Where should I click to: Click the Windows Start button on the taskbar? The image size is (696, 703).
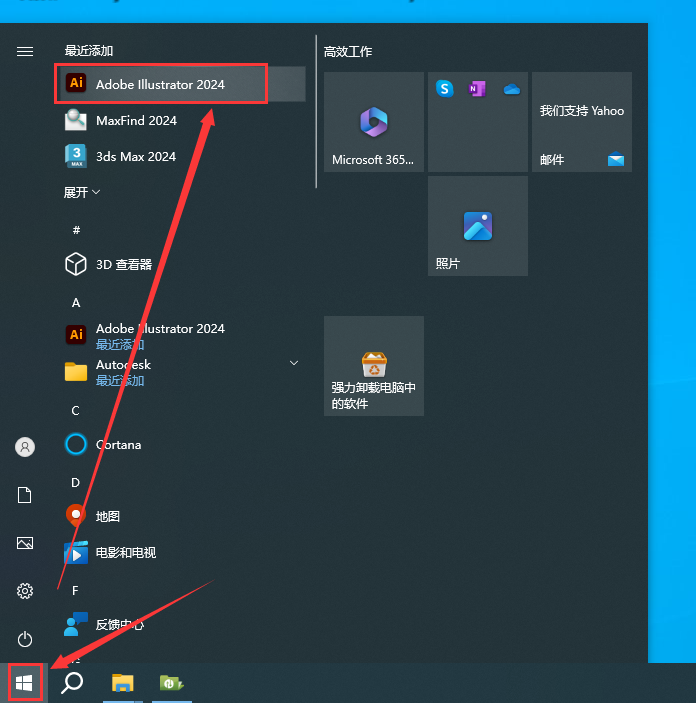(x=25, y=683)
